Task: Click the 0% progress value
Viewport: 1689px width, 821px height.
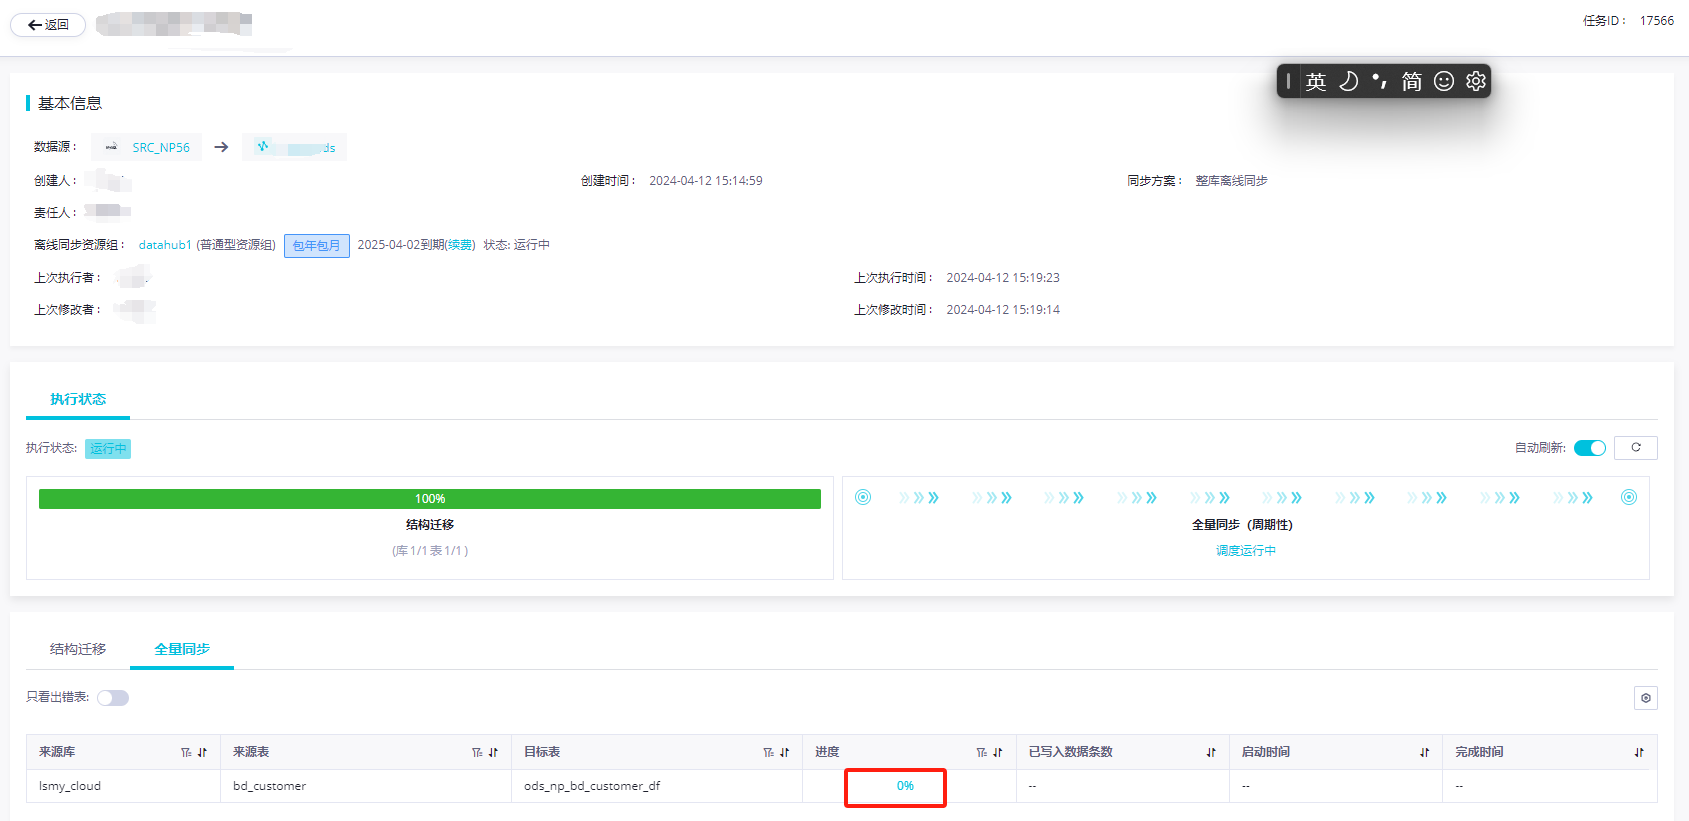Action: 905,786
